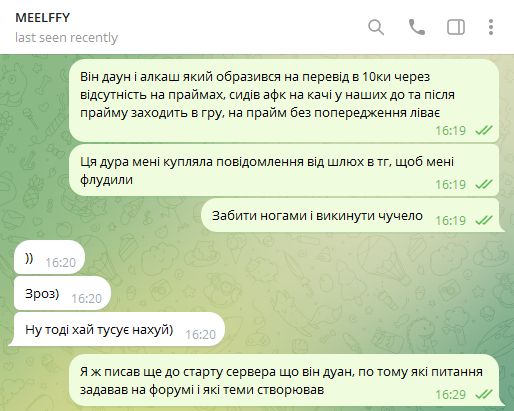Click the 16:20 timestamp beside "))" message

coord(61,263)
